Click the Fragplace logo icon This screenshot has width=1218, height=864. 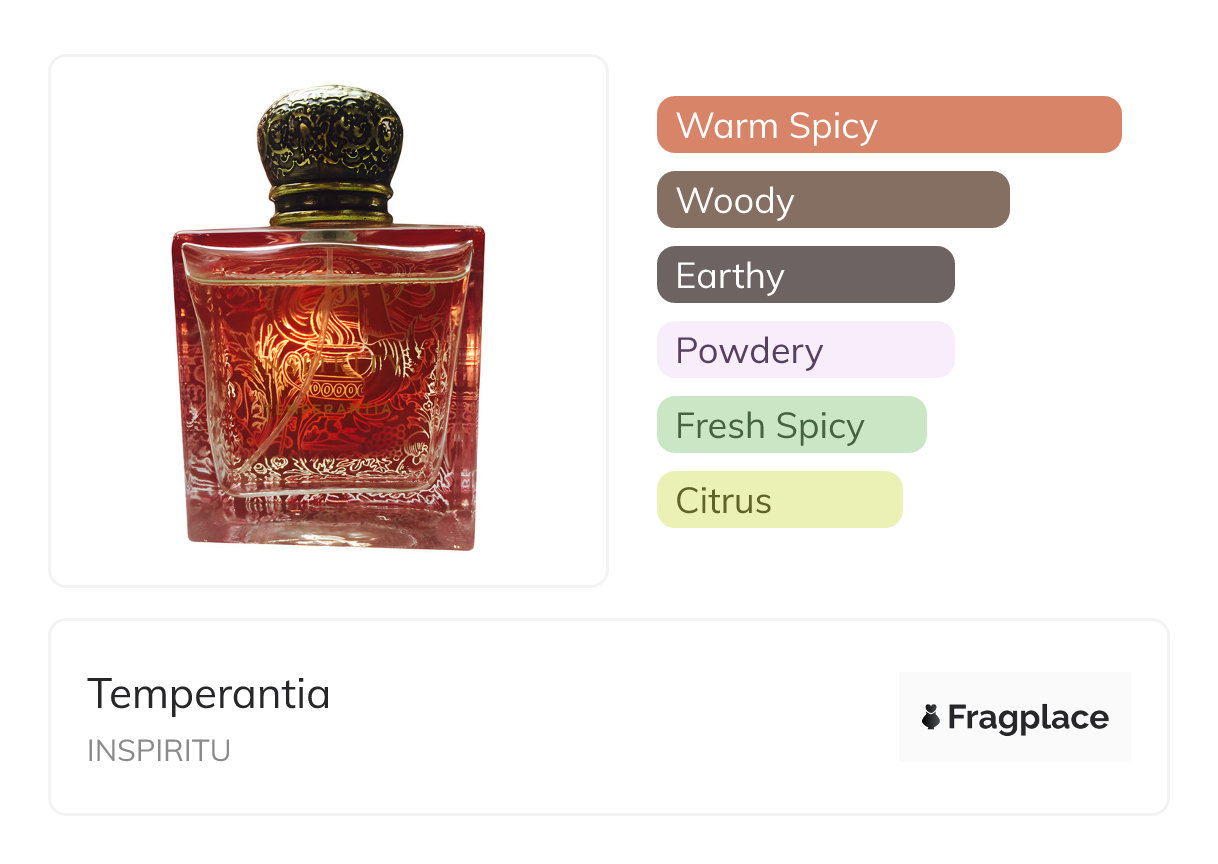click(x=931, y=717)
